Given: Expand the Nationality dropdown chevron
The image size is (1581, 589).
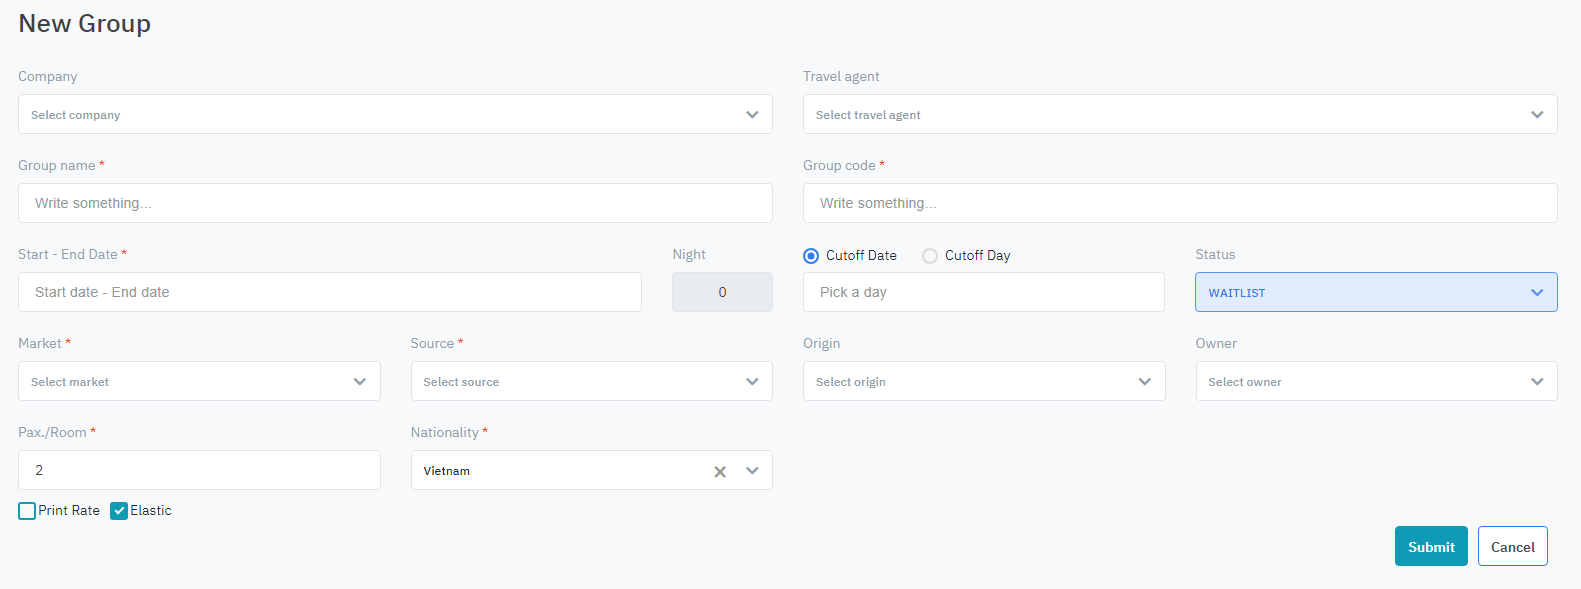Looking at the screenshot, I should 752,471.
